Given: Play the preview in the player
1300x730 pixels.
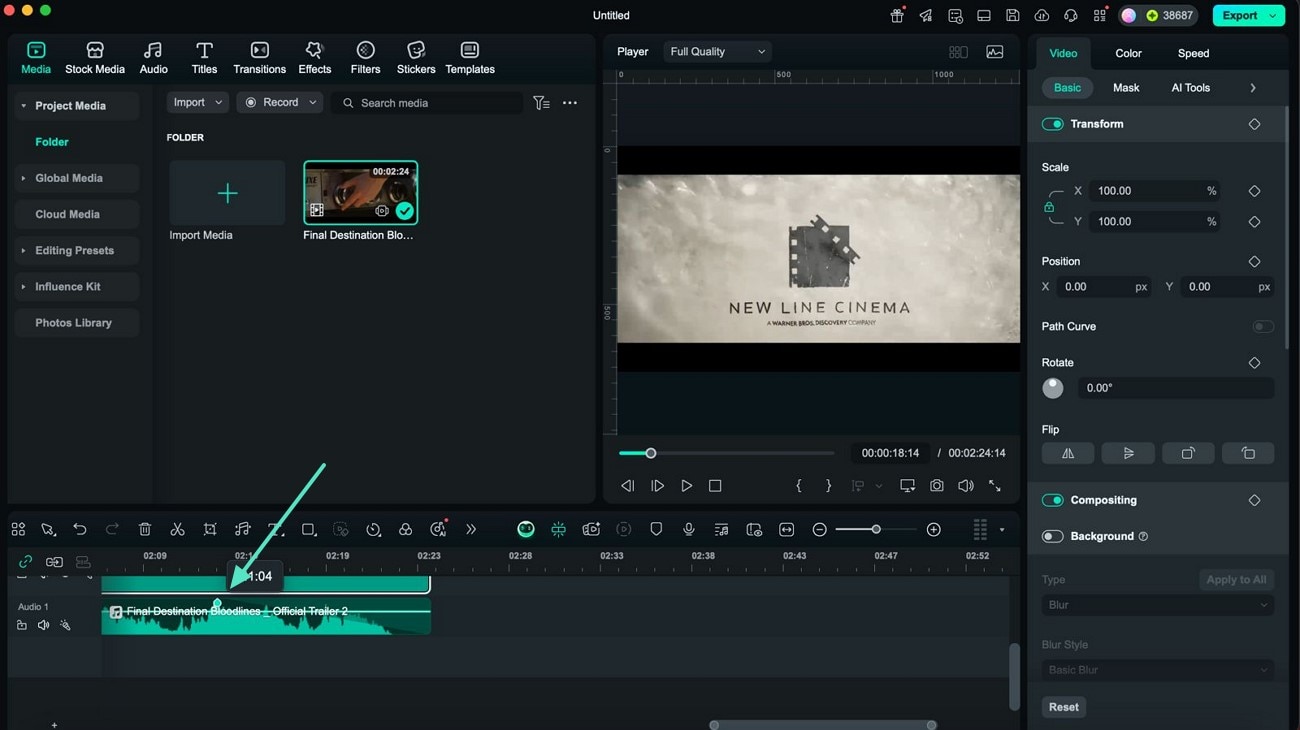Looking at the screenshot, I should click(686, 485).
